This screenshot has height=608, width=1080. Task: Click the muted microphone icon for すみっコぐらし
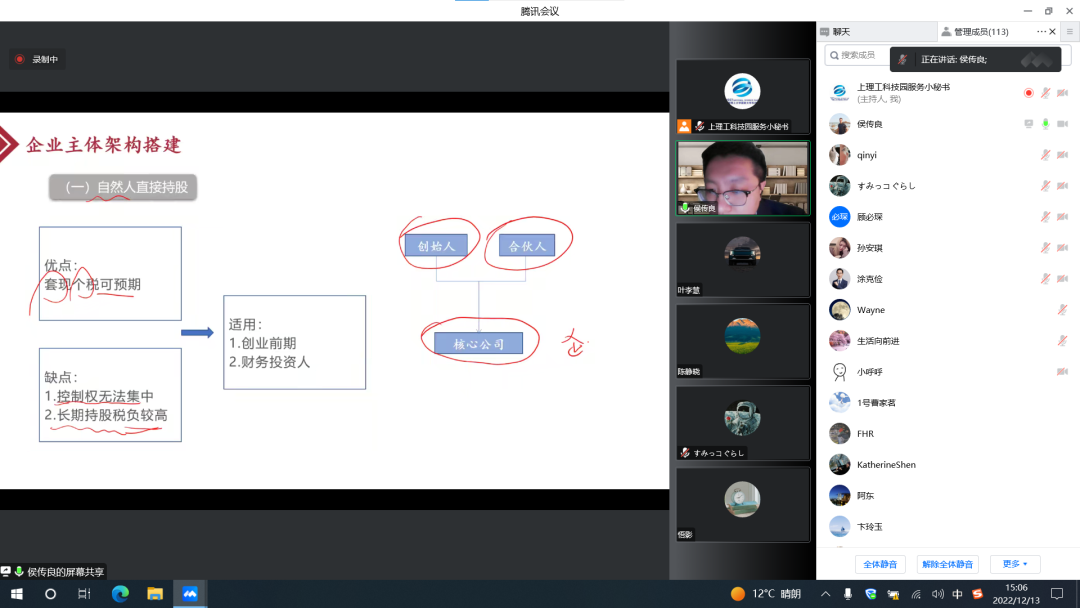point(1046,186)
